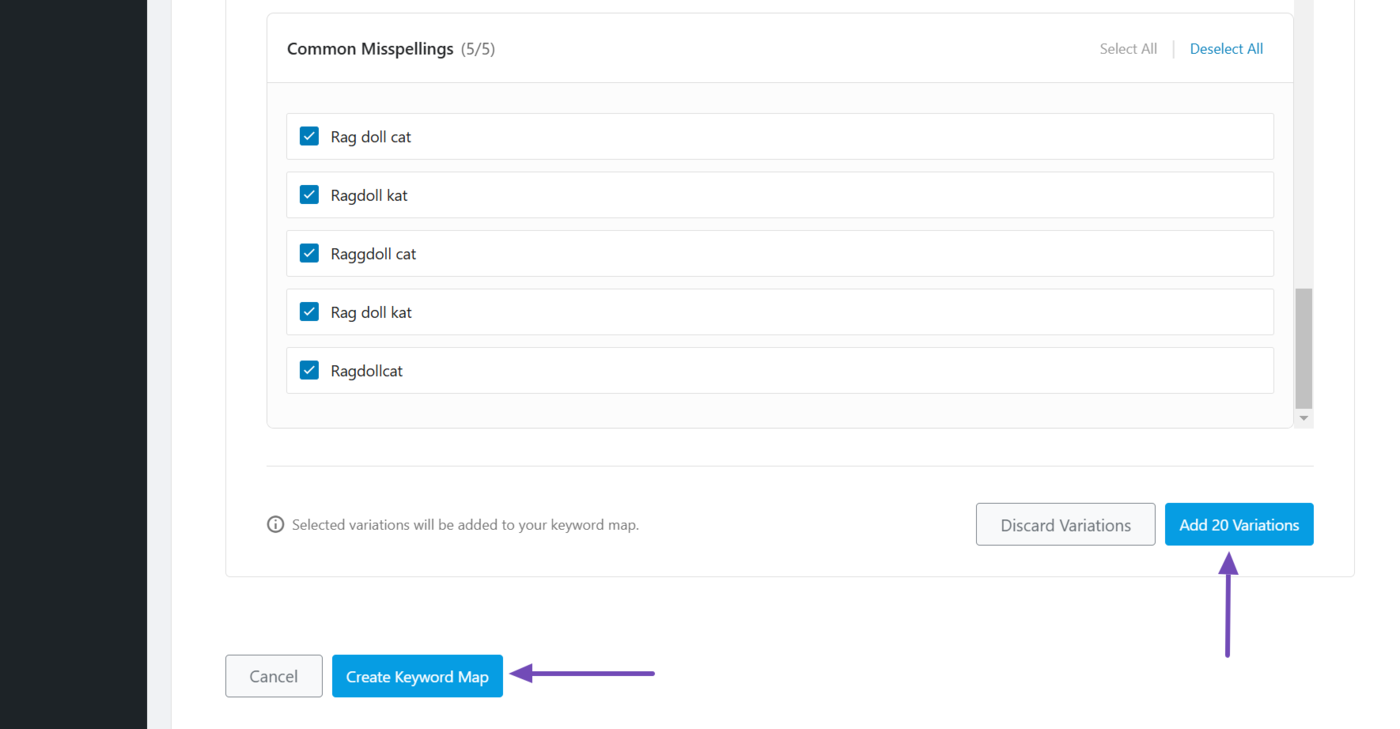Uncheck the "Ragdoll kat" checkbox
This screenshot has width=1400, height=729.
[309, 194]
